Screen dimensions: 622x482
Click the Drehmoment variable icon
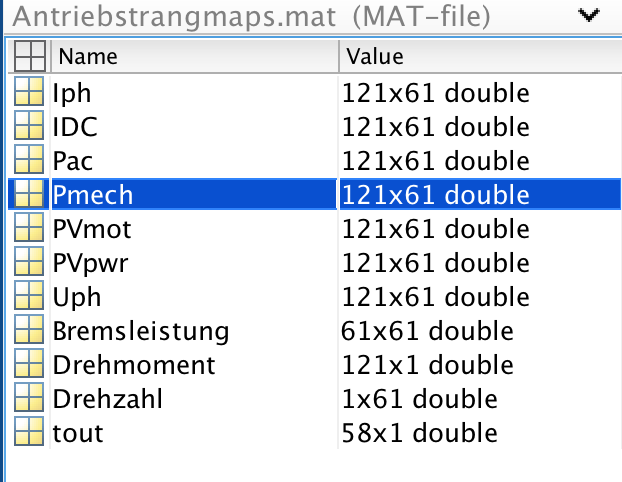coord(29,365)
